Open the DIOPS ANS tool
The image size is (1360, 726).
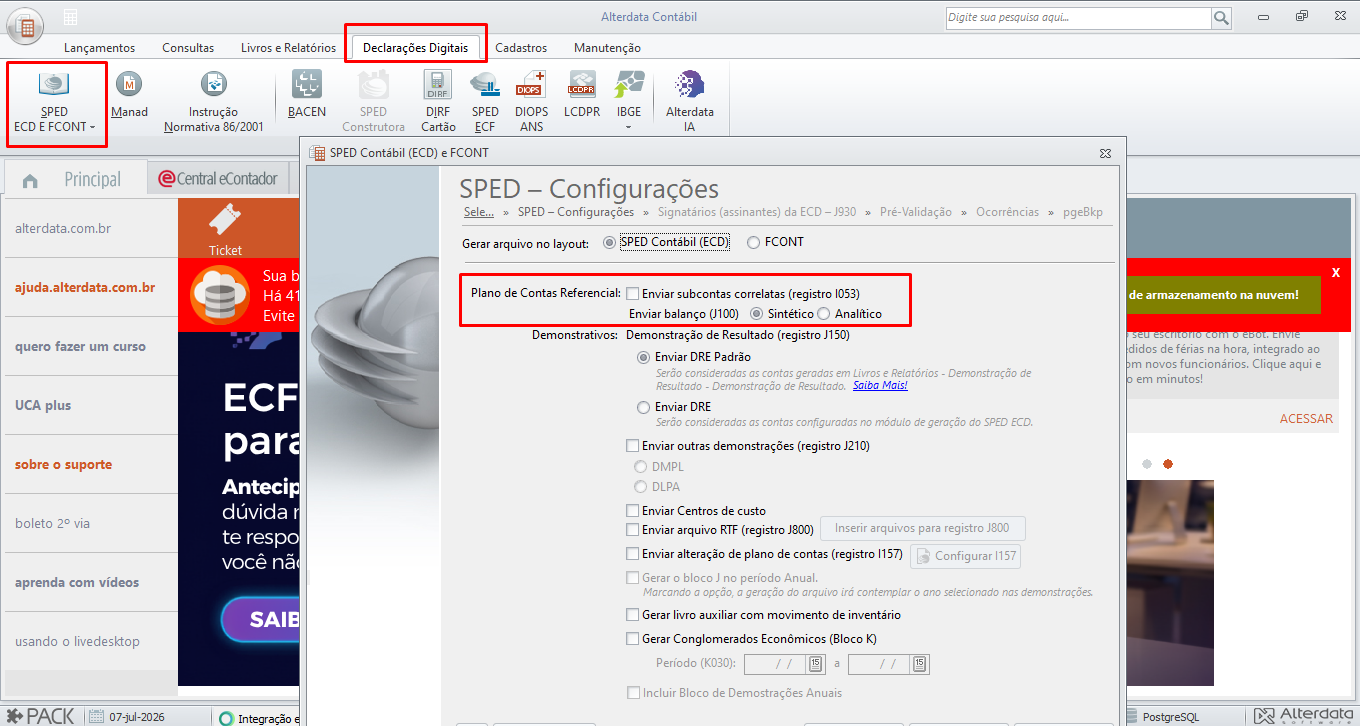point(531,102)
